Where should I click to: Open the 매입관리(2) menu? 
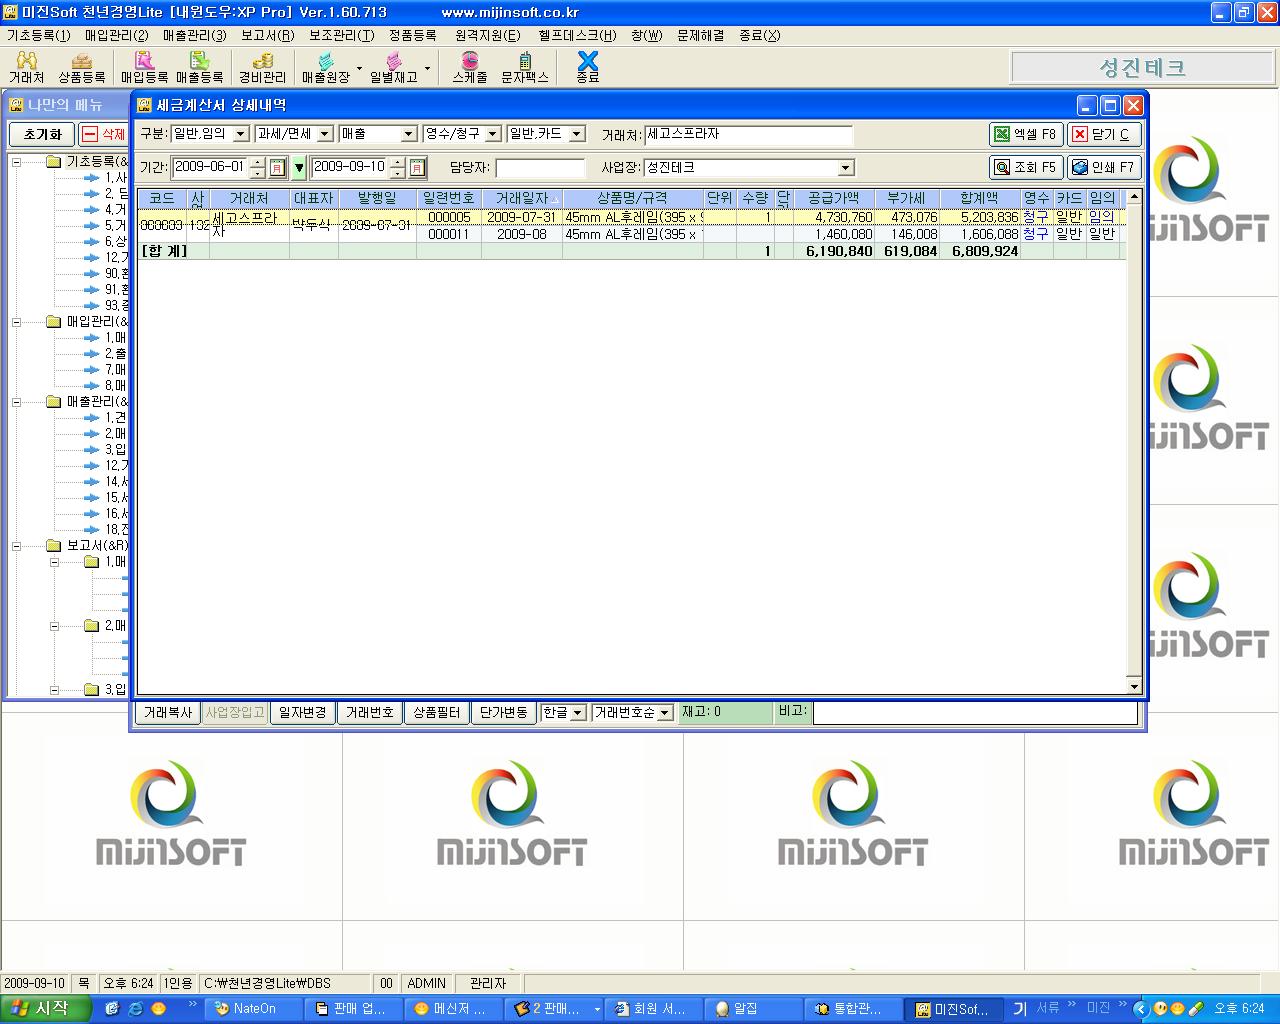pos(117,35)
